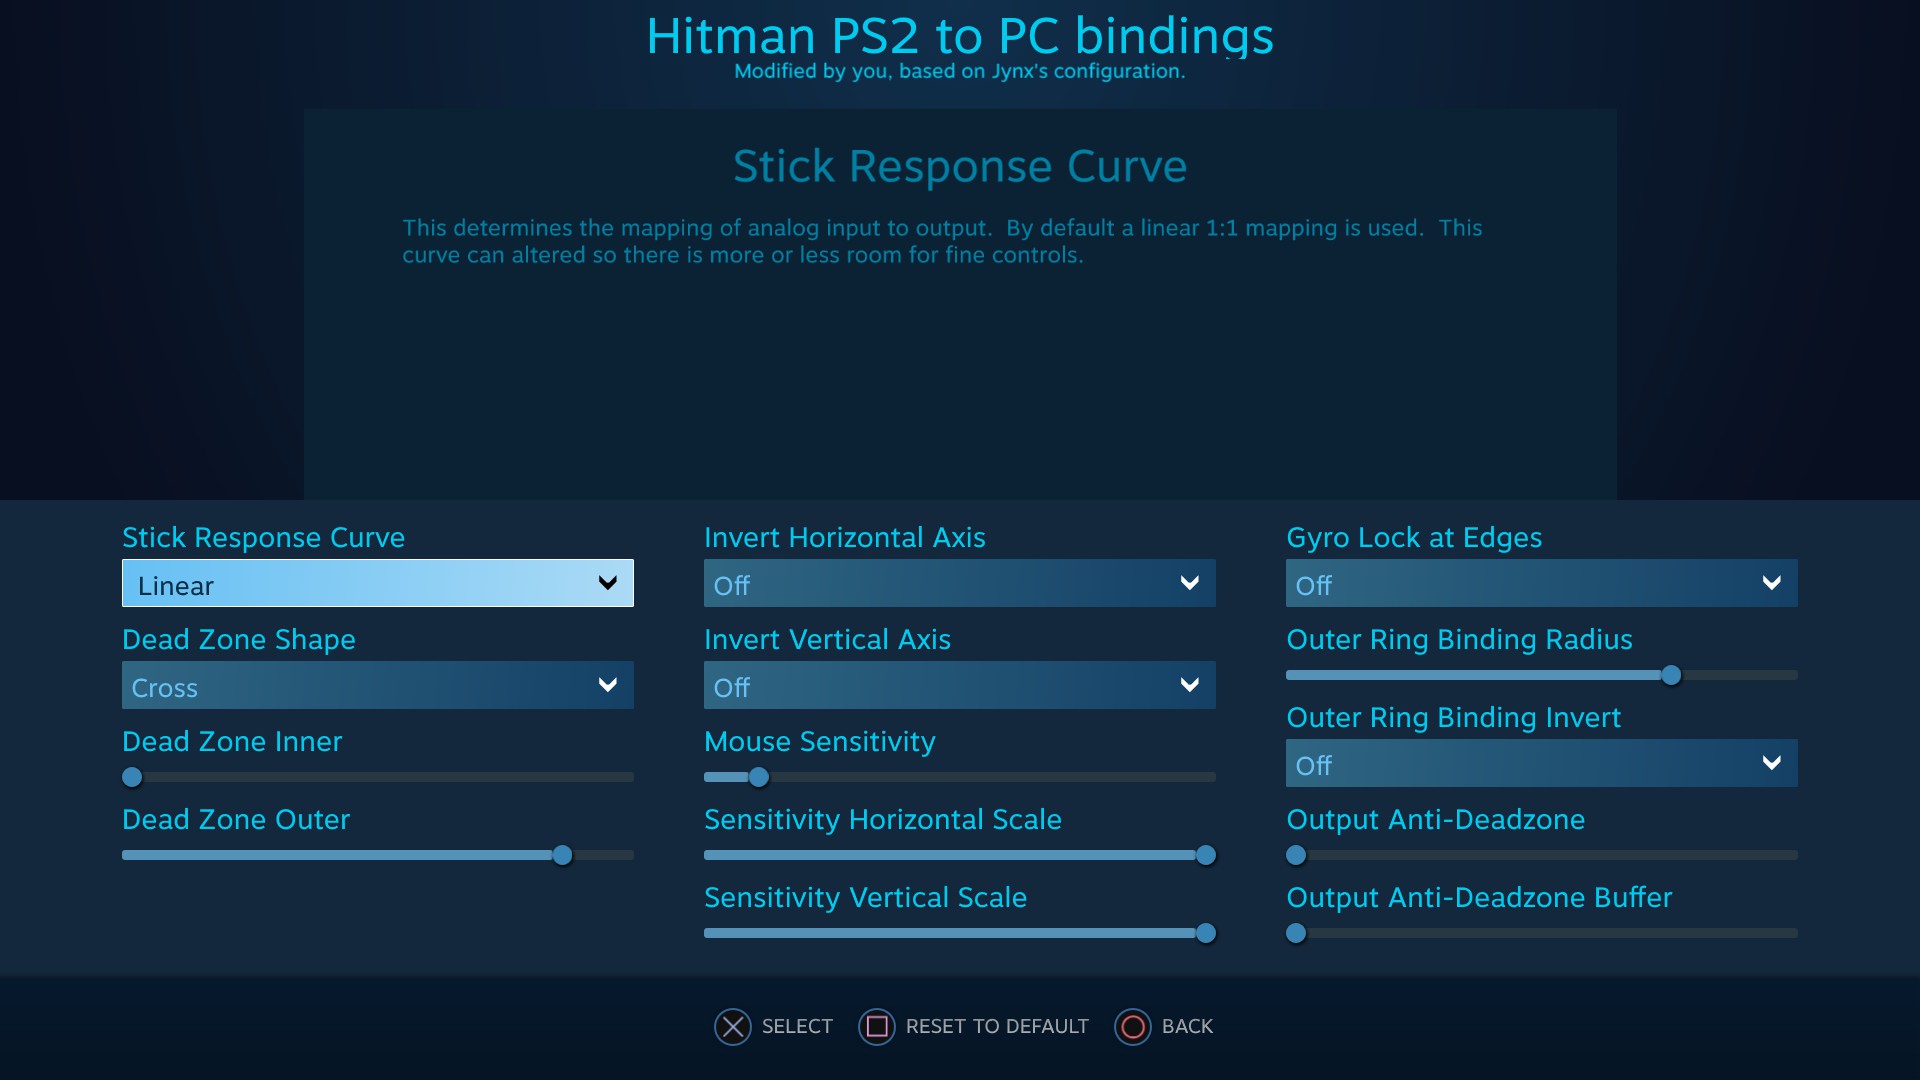Screen dimensions: 1920x1080
Task: Open the Stick Response Curve dropdown
Action: point(378,583)
